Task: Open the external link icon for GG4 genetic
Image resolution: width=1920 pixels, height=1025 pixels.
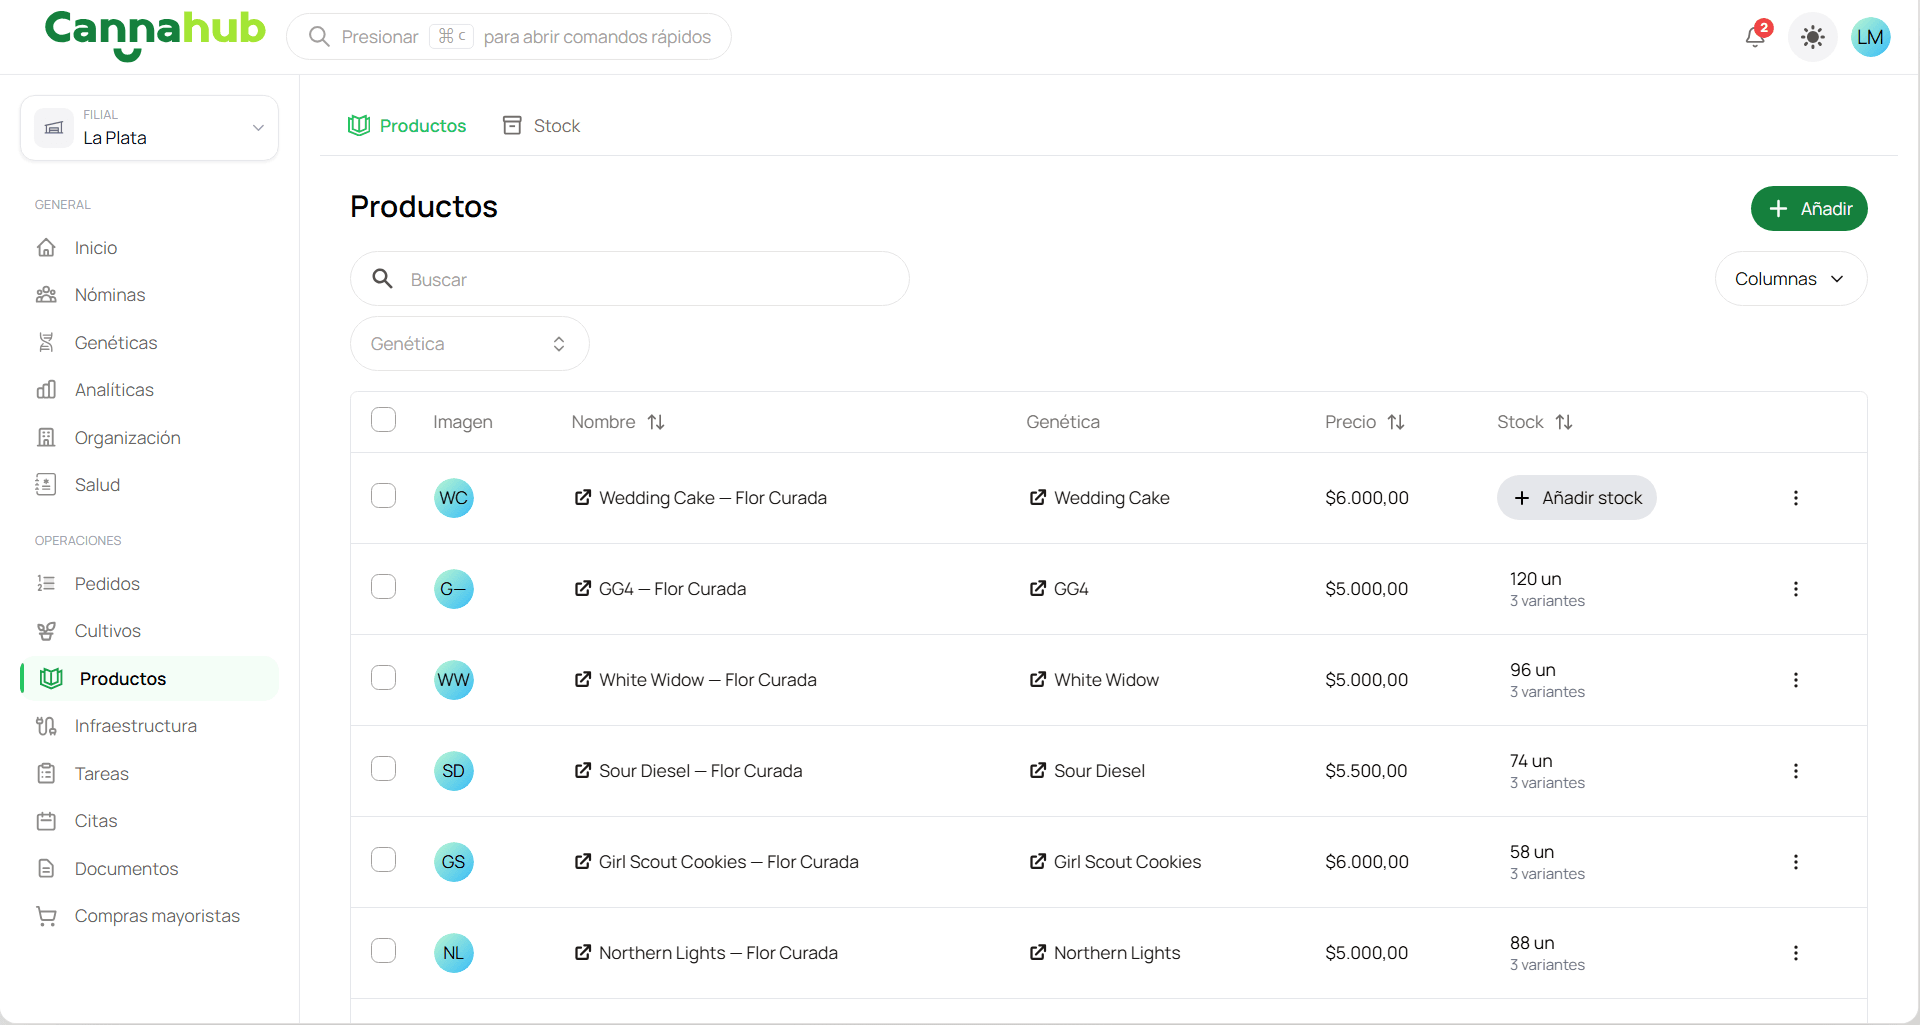Action: pos(1038,588)
